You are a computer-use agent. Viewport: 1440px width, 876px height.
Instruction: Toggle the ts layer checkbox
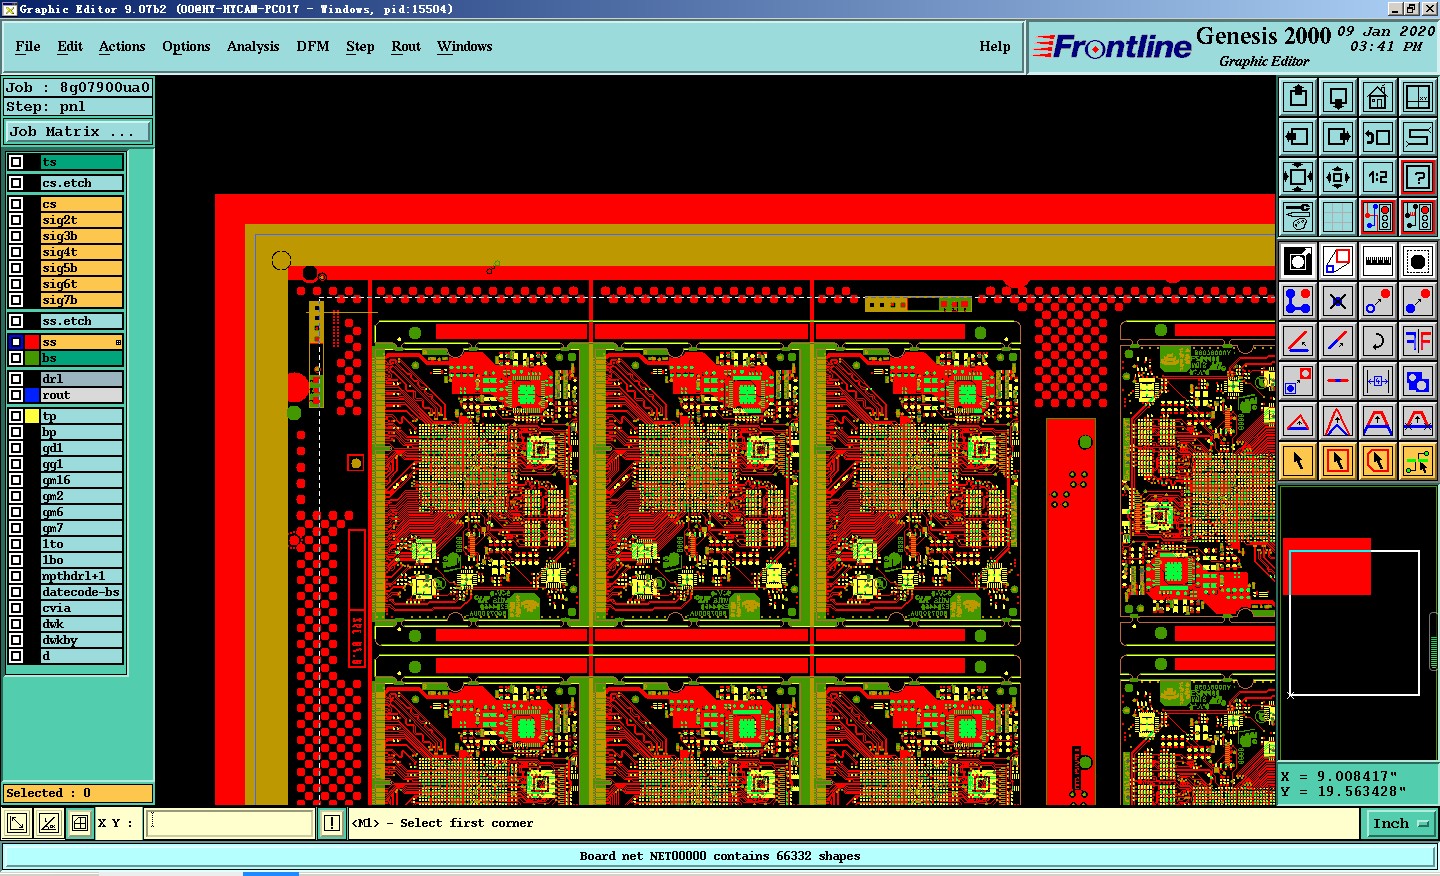click(16, 162)
